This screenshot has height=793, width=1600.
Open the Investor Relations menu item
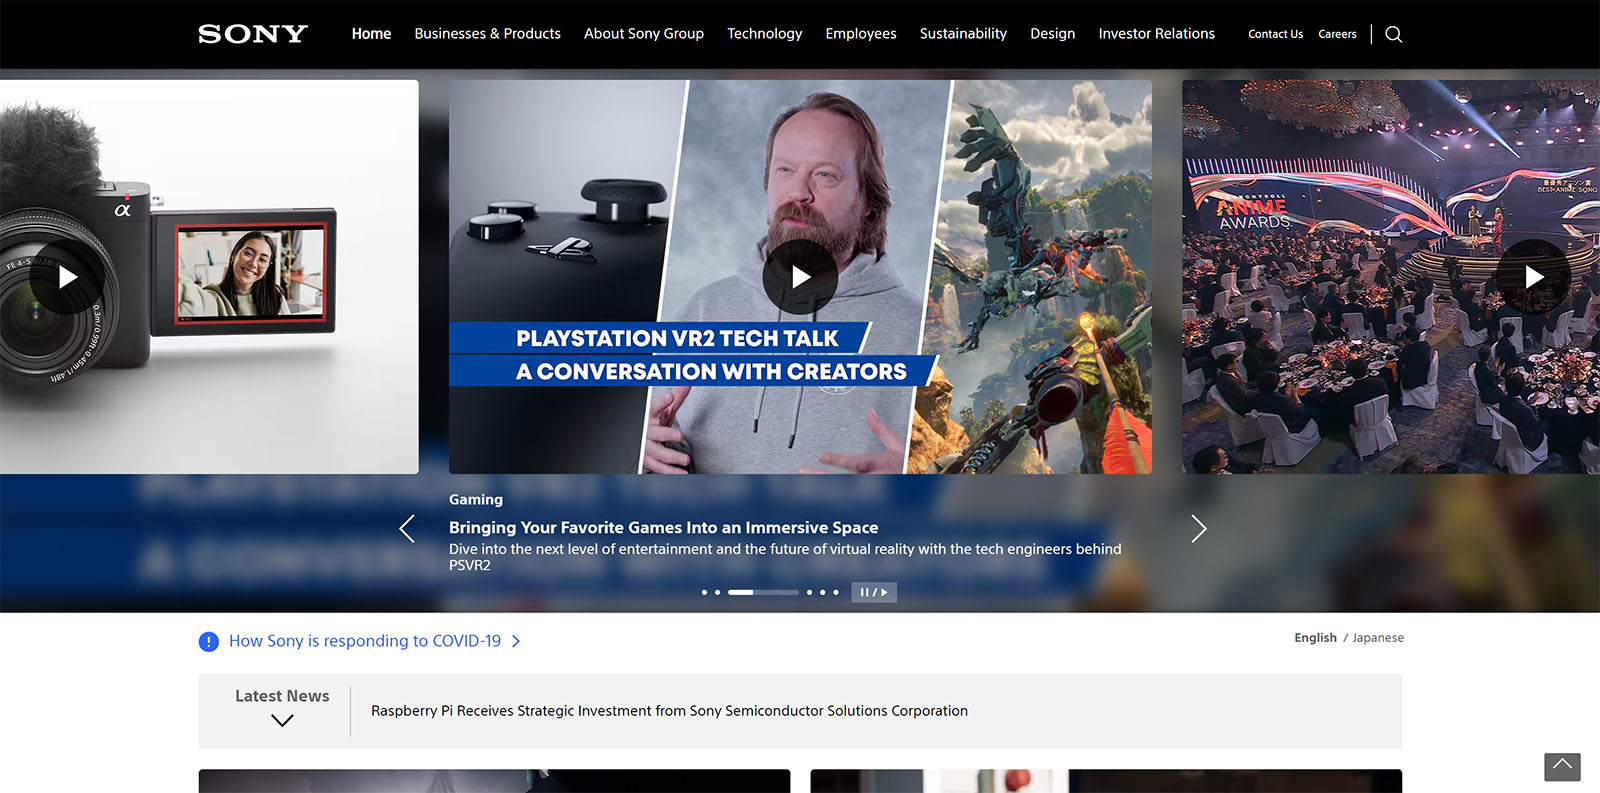[x=1157, y=34]
